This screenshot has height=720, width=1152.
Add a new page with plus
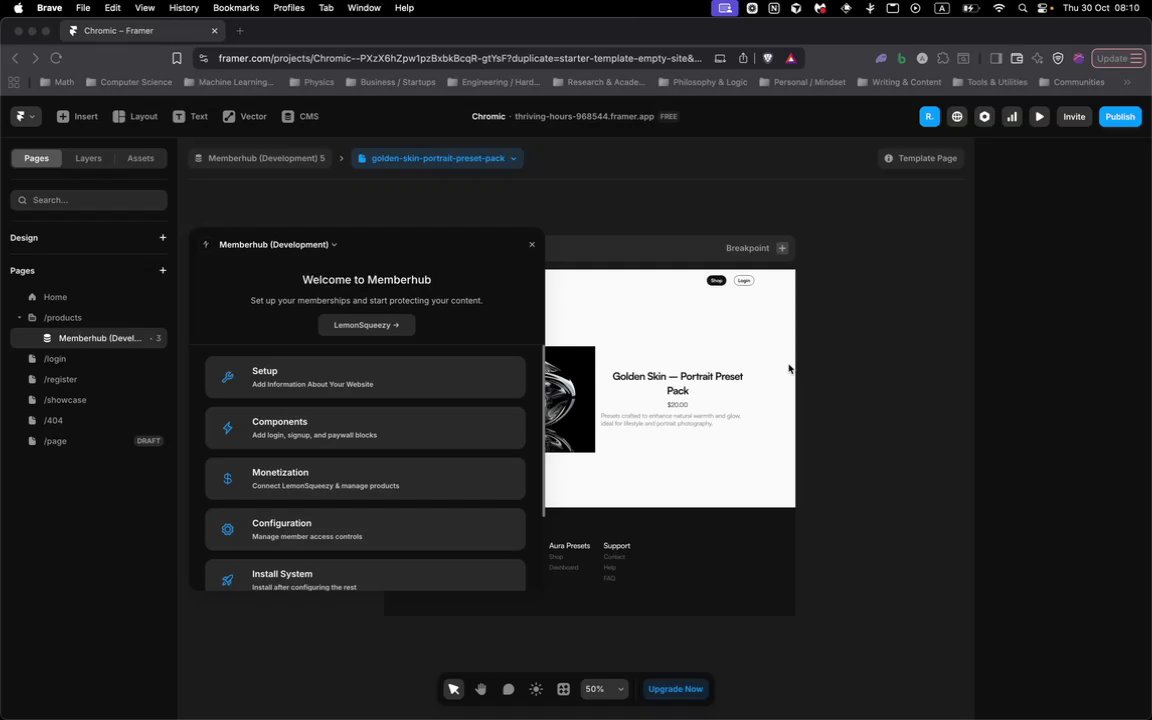click(162, 270)
